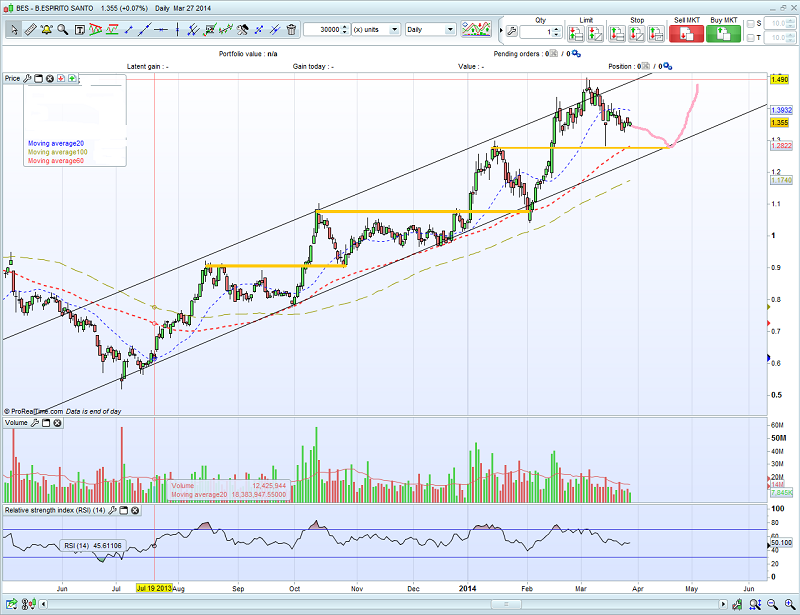Increase the Qty stepper value
Viewport: 800px width, 615px height.
(x=557, y=29)
